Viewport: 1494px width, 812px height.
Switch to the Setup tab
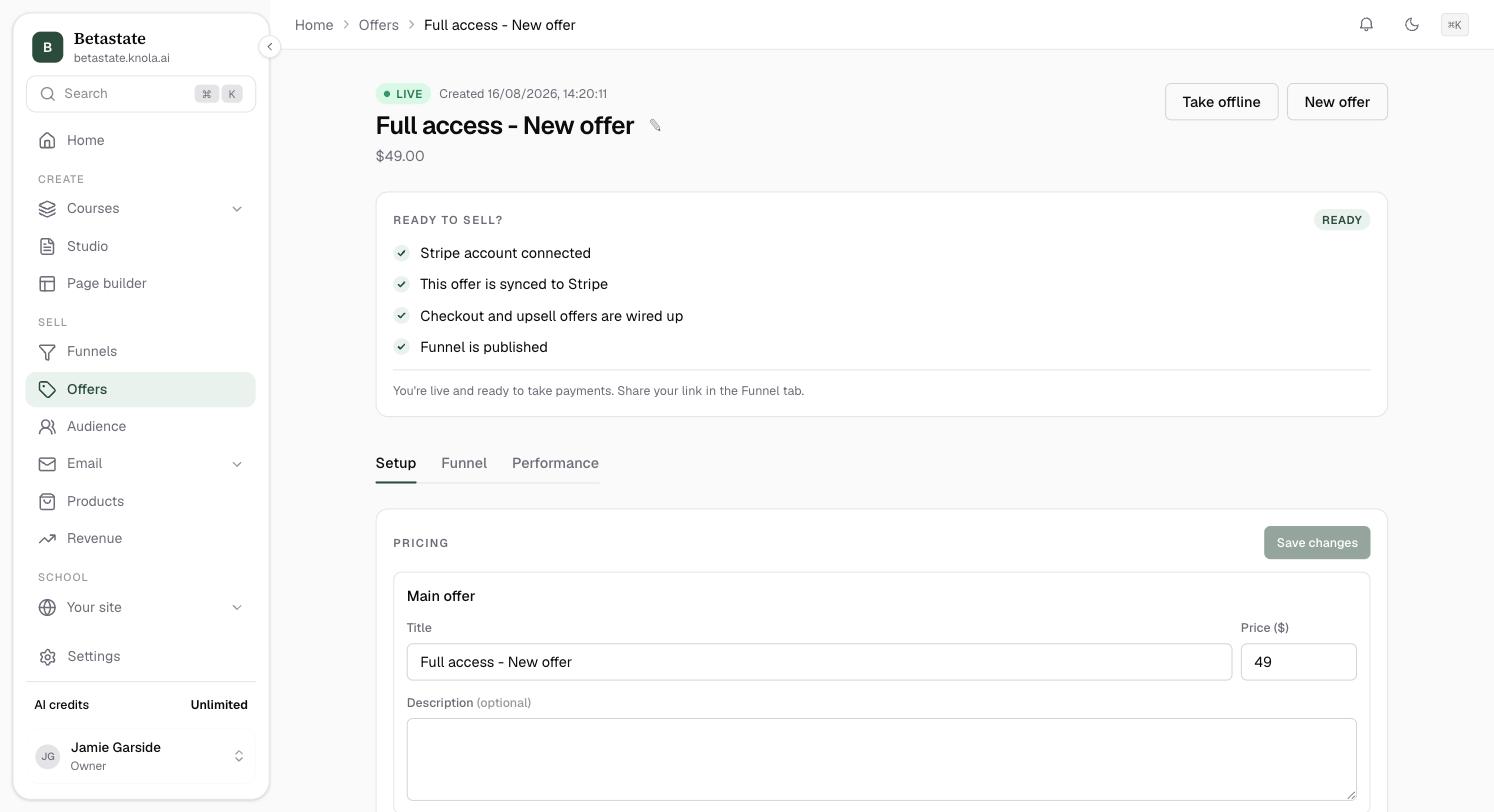tap(396, 463)
